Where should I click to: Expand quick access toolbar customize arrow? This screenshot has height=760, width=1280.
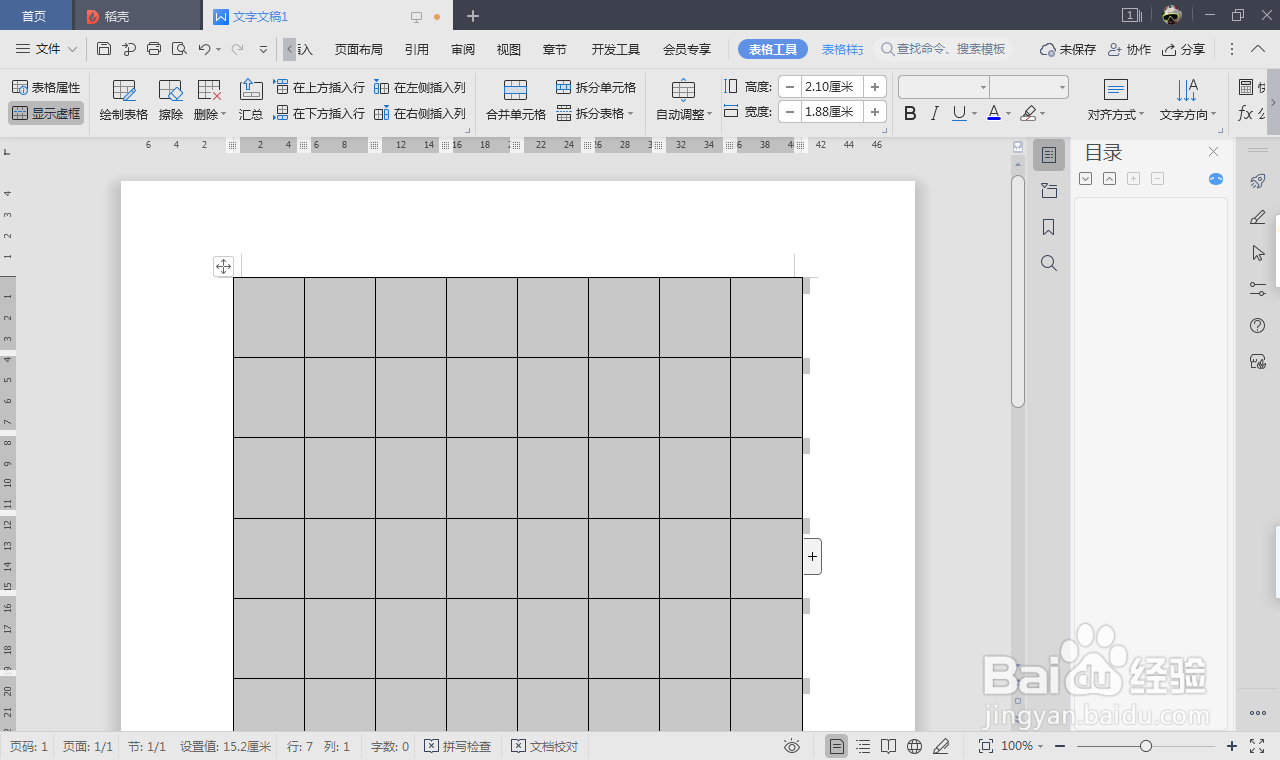263,48
